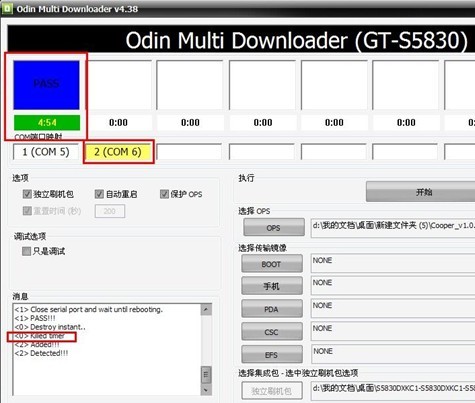Click the message log scroll down arrow
This screenshot has height=403, width=475.
(x=206, y=389)
